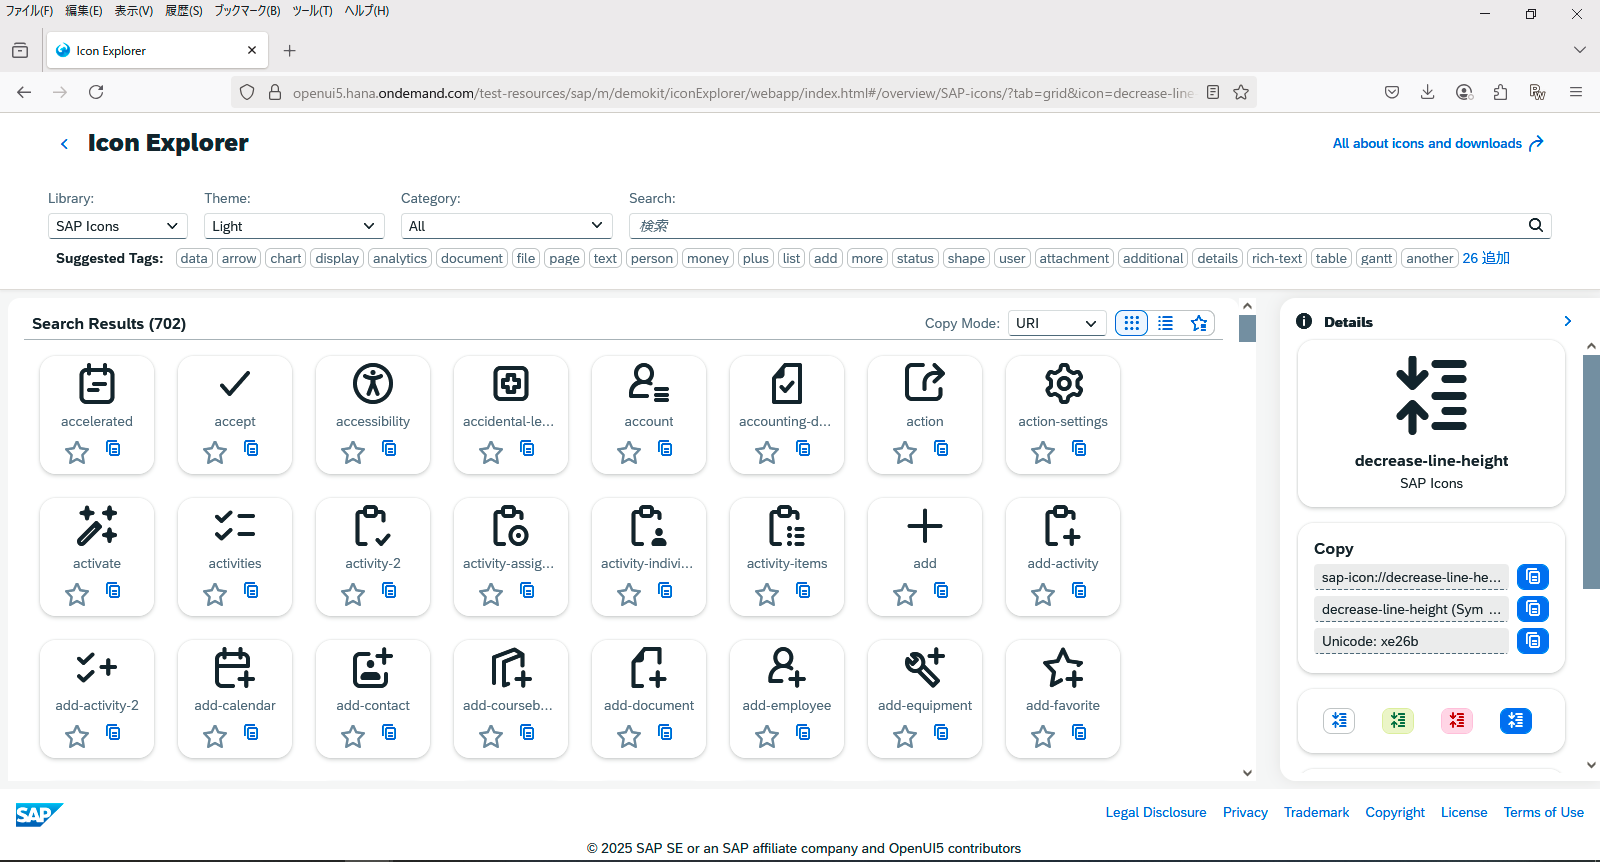Open the Theme Light dropdown
Screen dimensions: 1600x862
(x=294, y=226)
